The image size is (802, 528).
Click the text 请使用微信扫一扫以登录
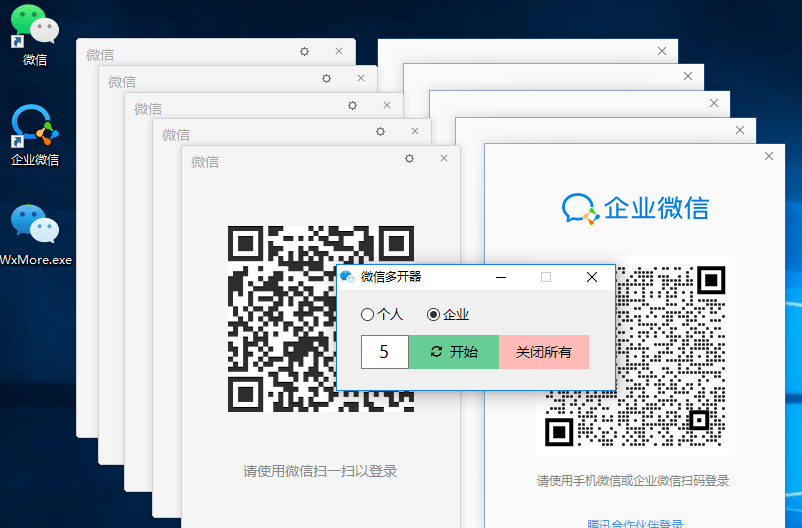click(320, 471)
